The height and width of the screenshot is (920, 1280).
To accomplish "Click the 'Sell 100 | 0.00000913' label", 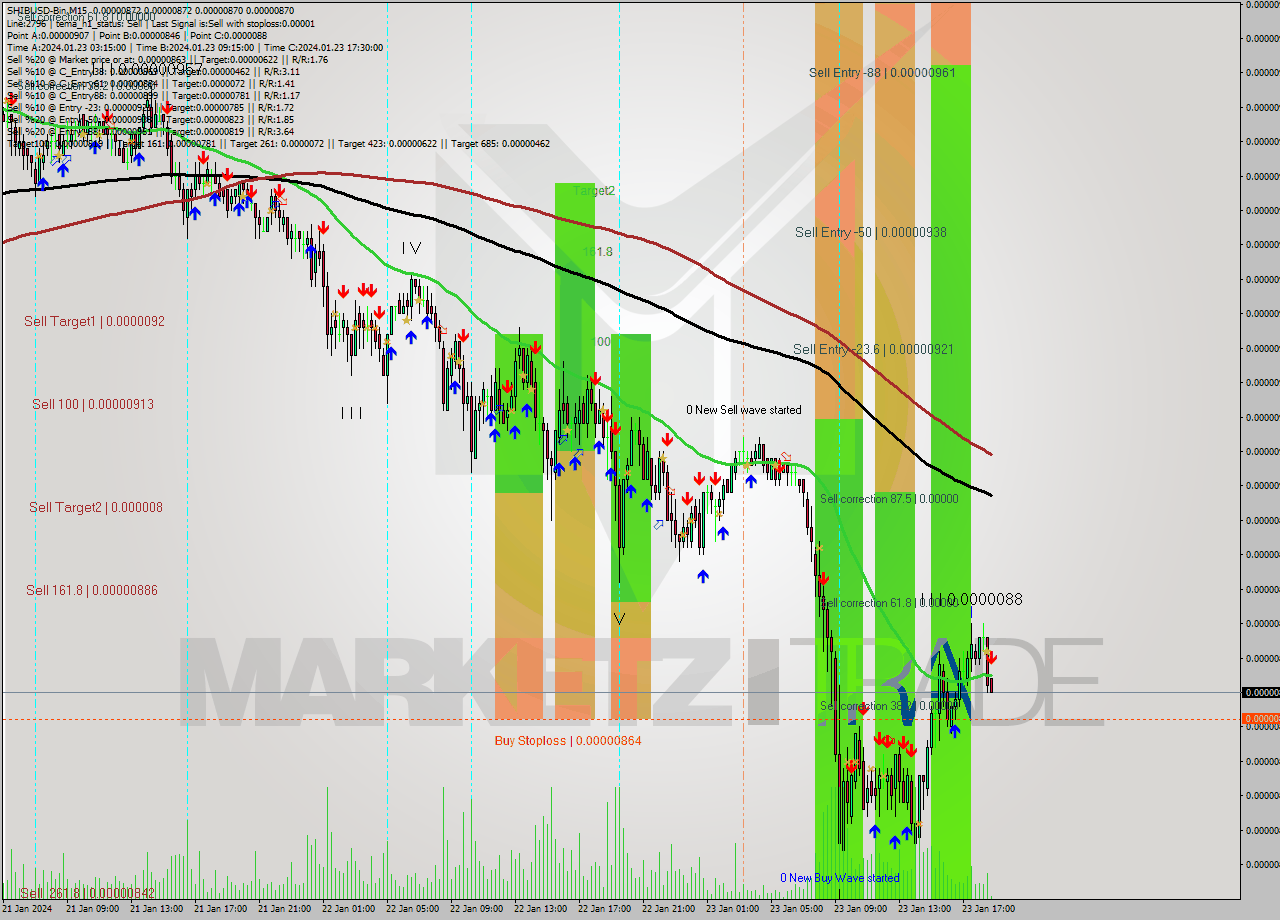I will tap(93, 404).
